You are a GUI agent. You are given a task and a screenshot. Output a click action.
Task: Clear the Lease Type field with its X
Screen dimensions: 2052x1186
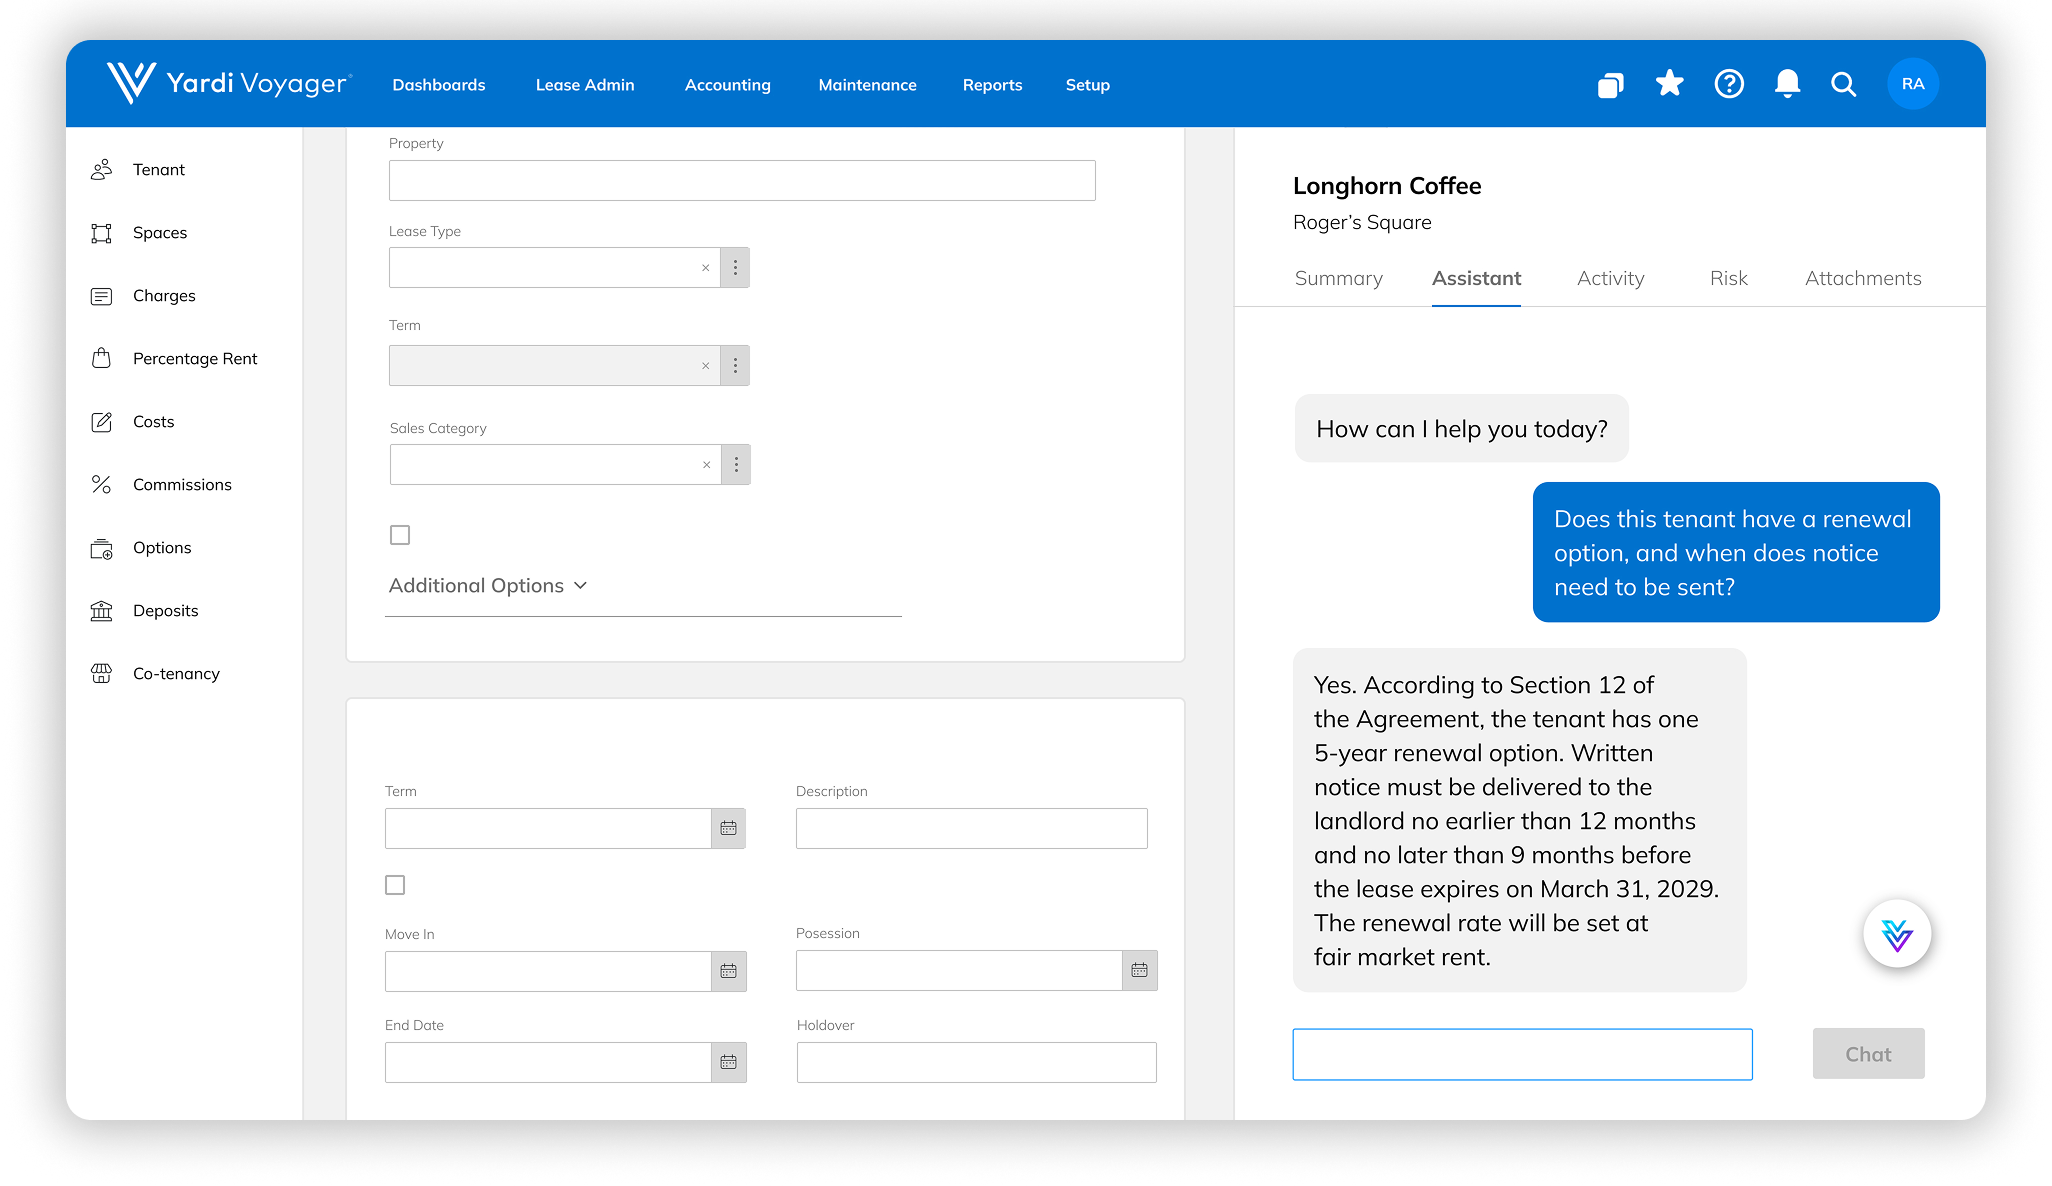click(x=705, y=268)
